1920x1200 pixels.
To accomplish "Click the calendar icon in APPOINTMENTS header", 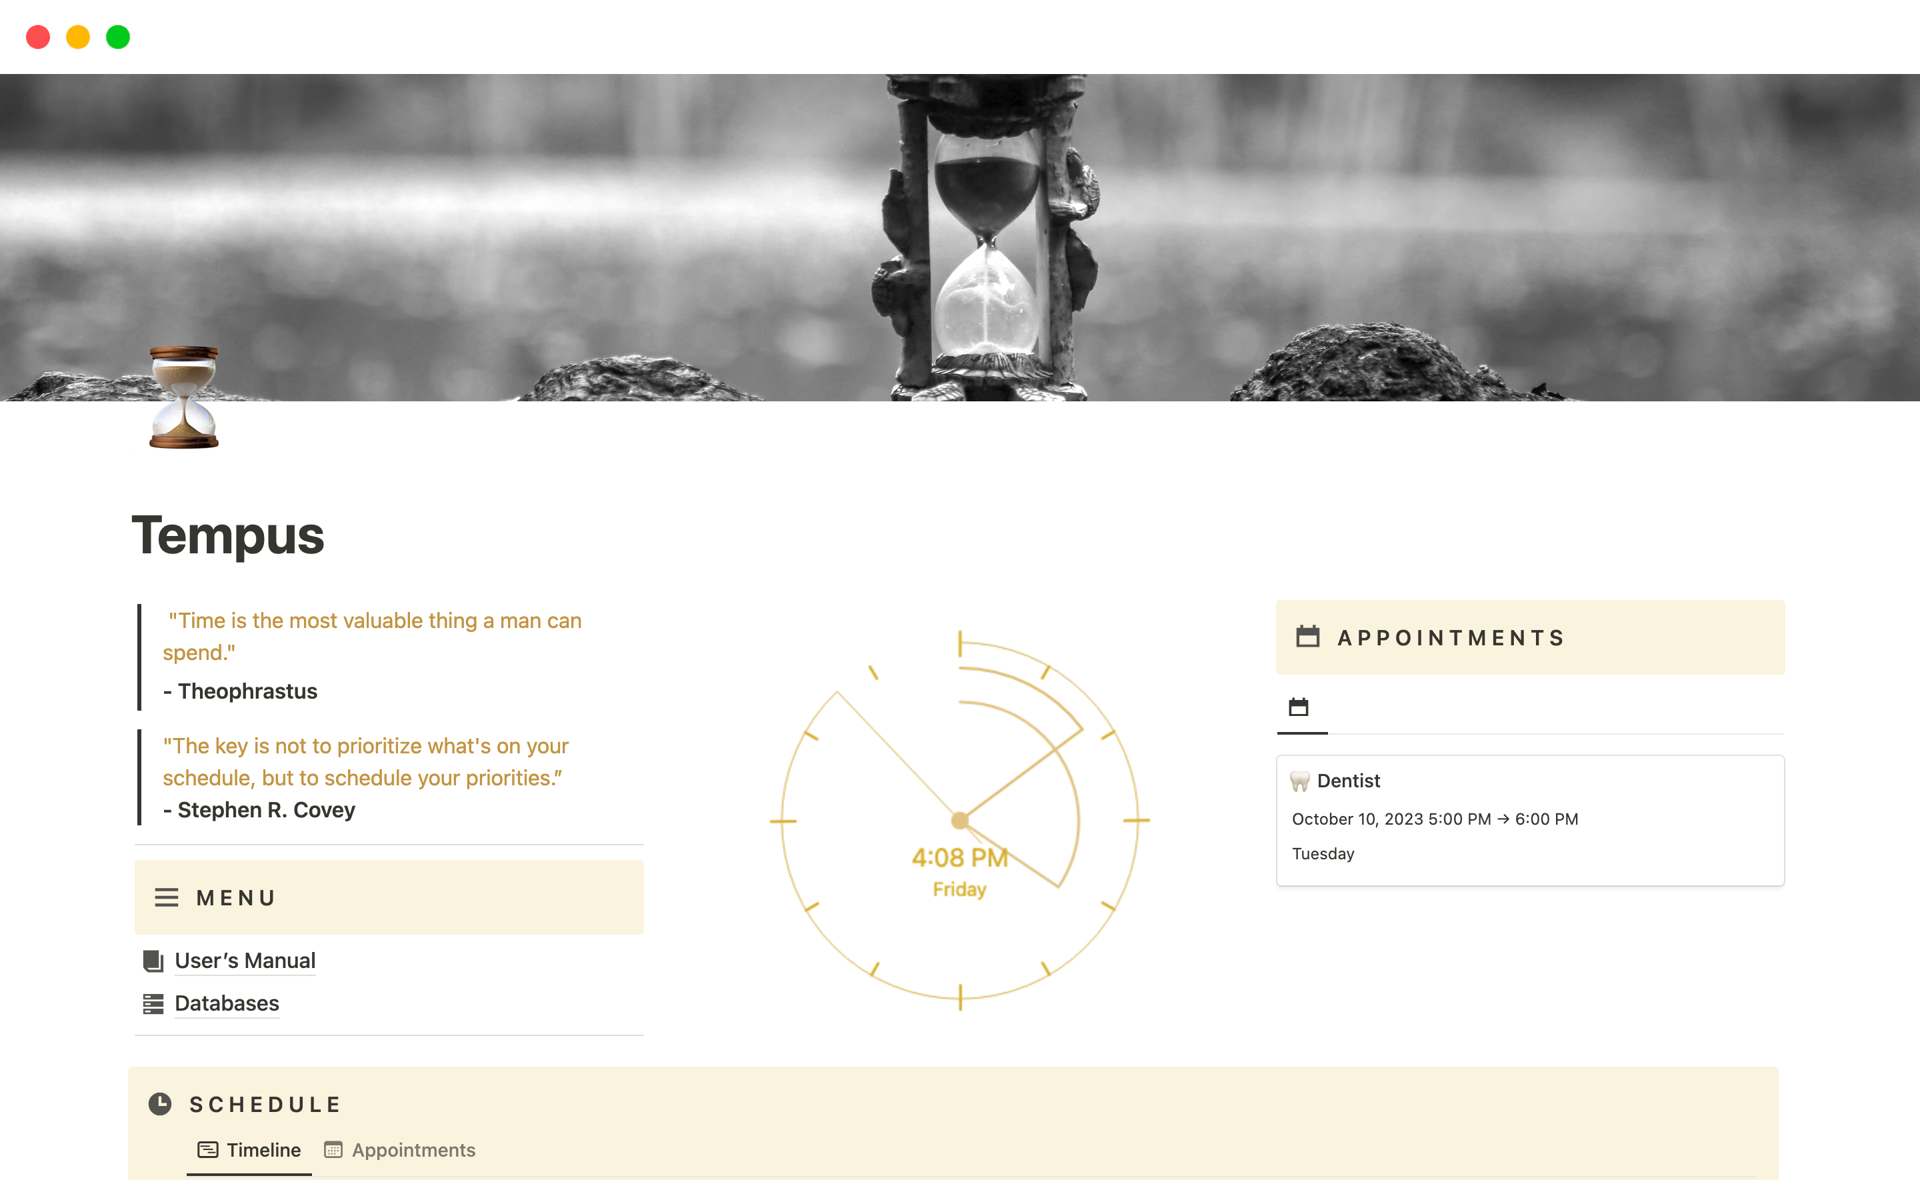I will click(1306, 636).
